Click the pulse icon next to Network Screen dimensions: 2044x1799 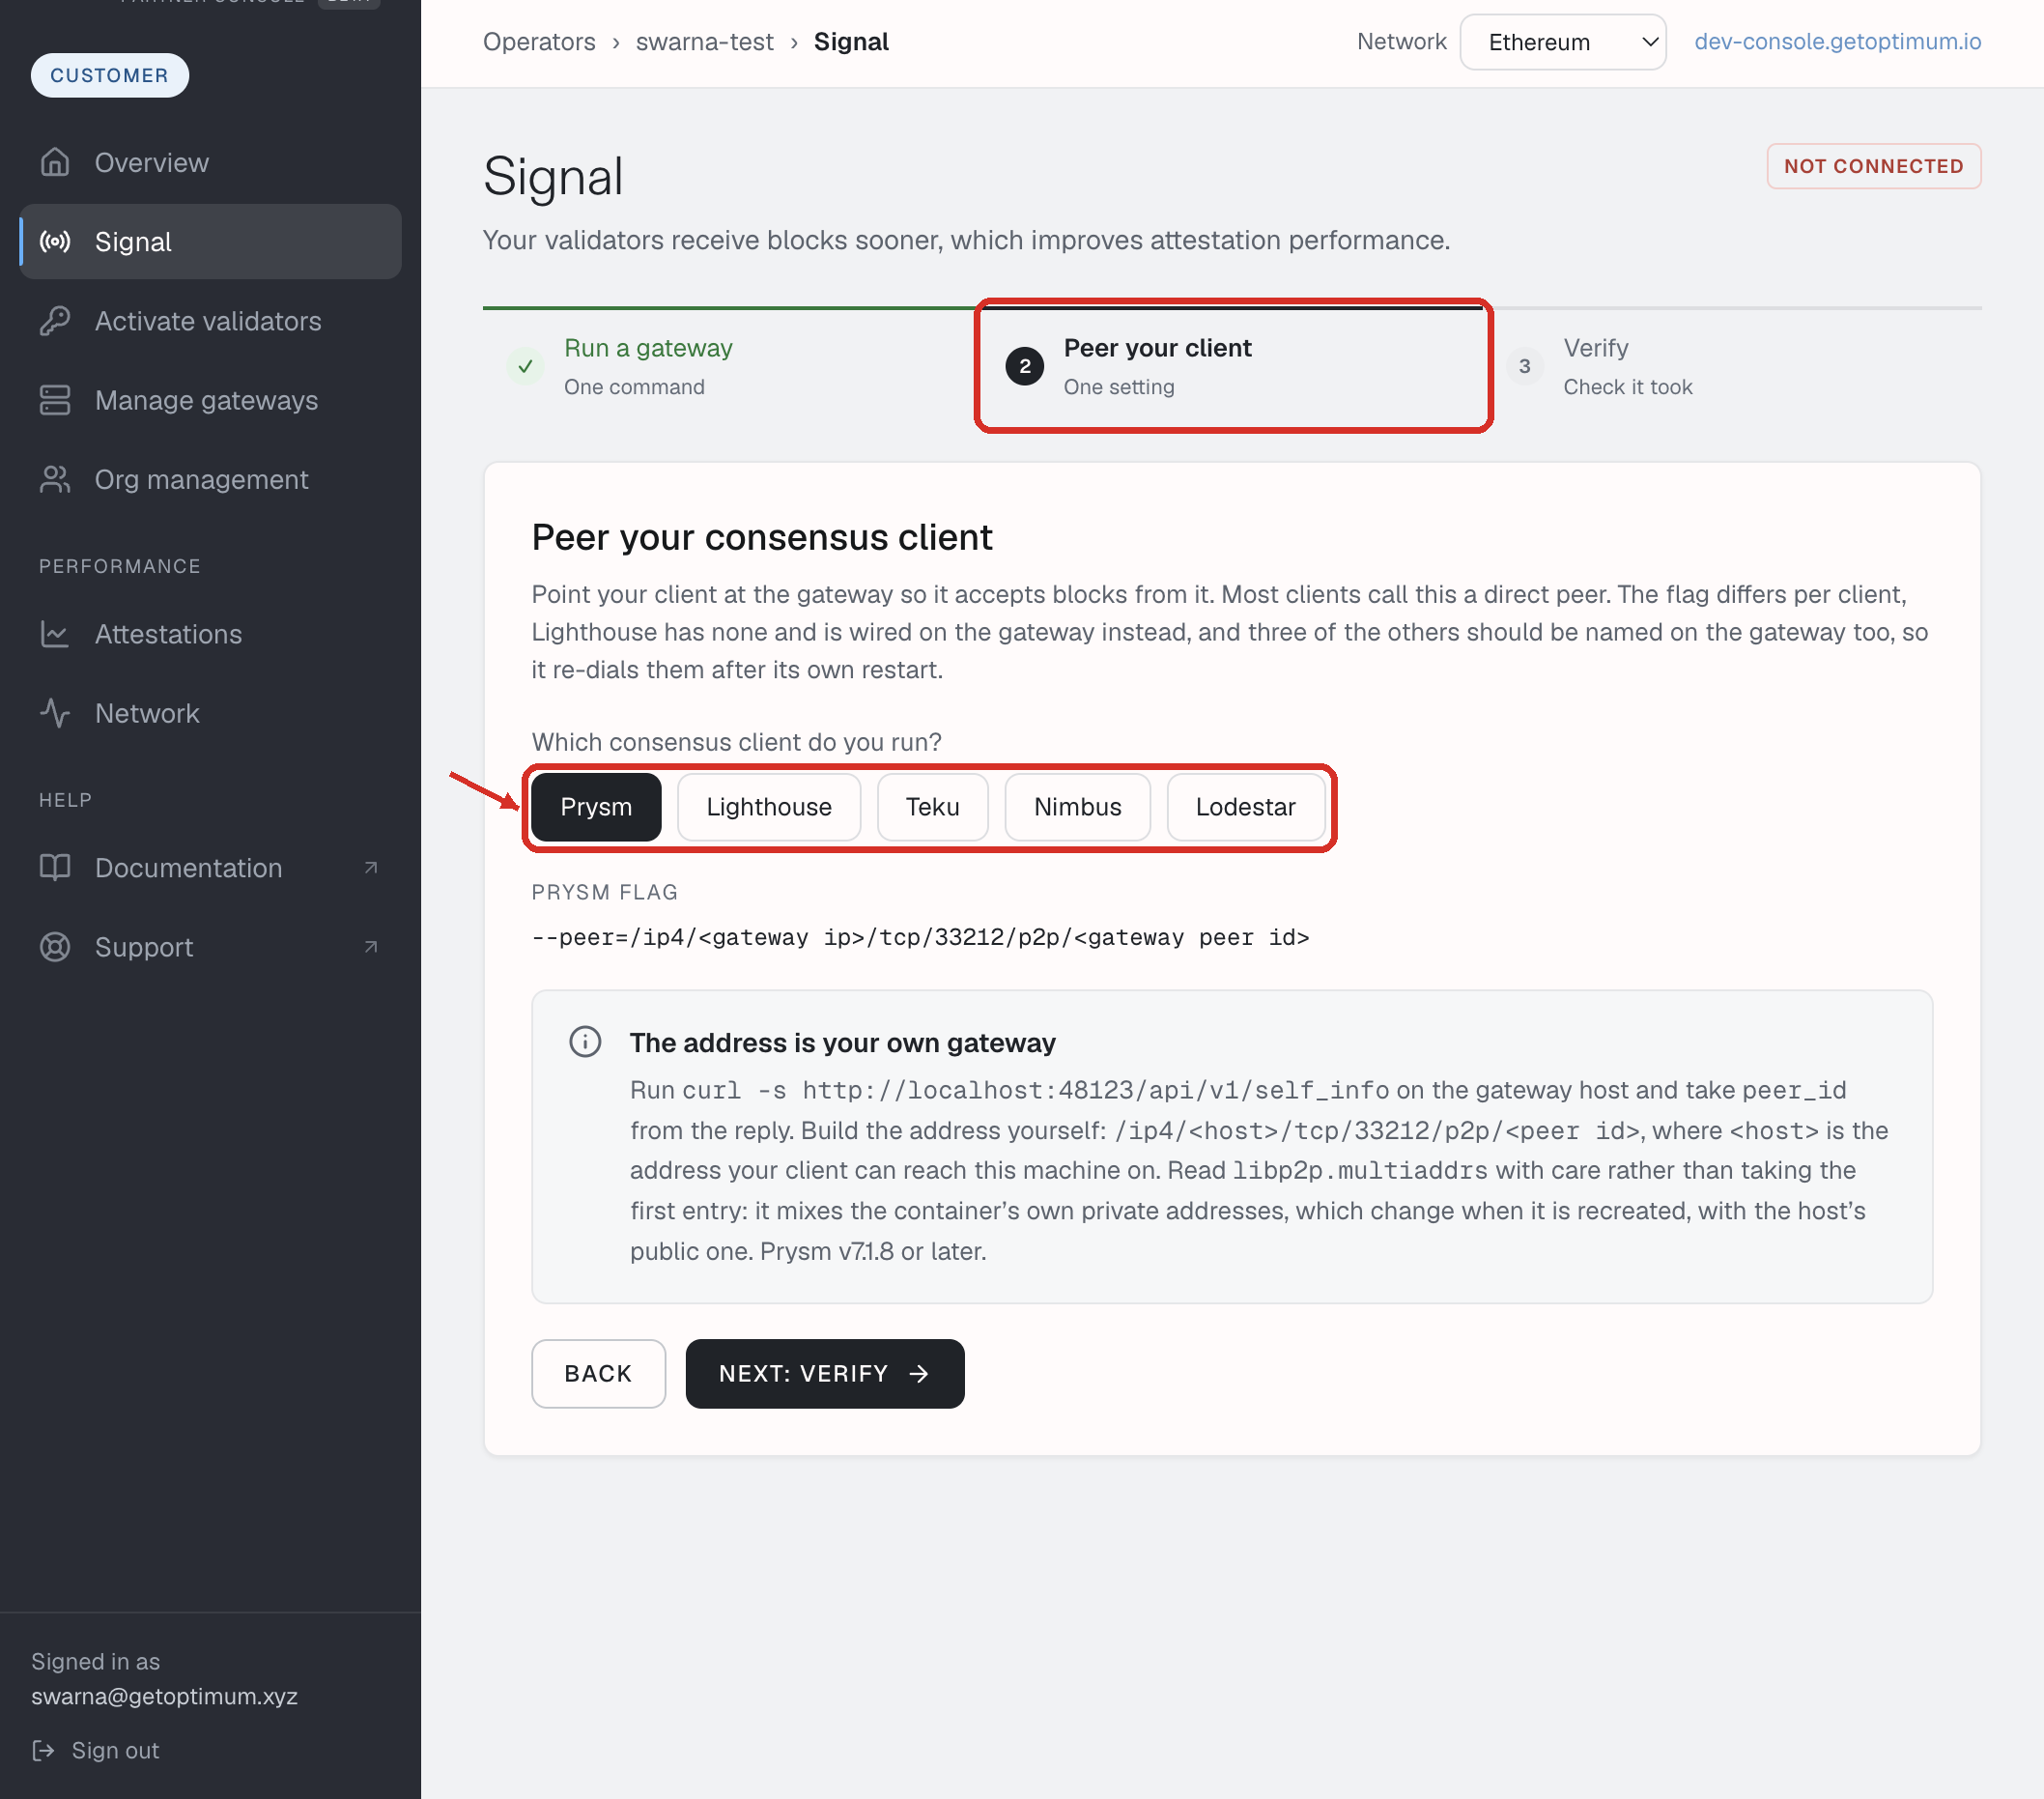[55, 713]
